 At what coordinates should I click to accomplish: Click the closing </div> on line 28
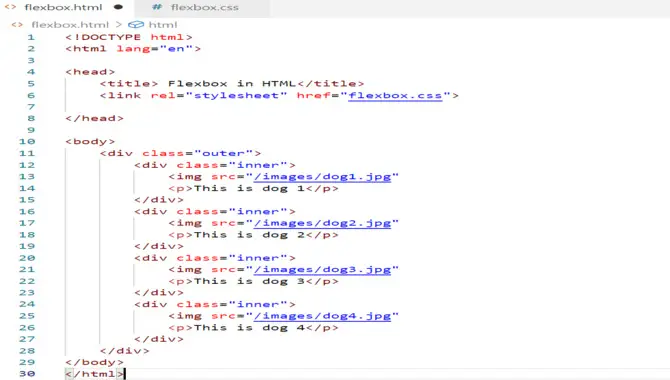point(124,351)
